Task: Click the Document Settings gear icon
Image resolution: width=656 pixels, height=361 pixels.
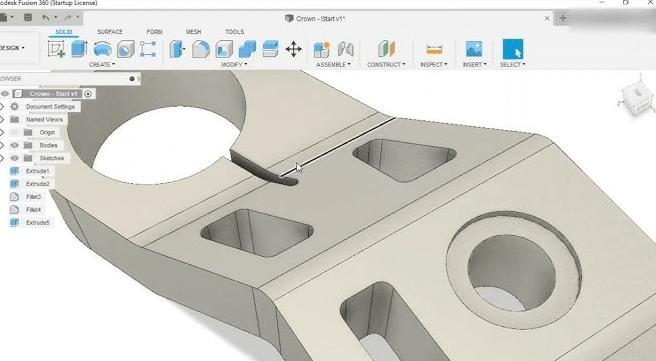Action: point(15,107)
